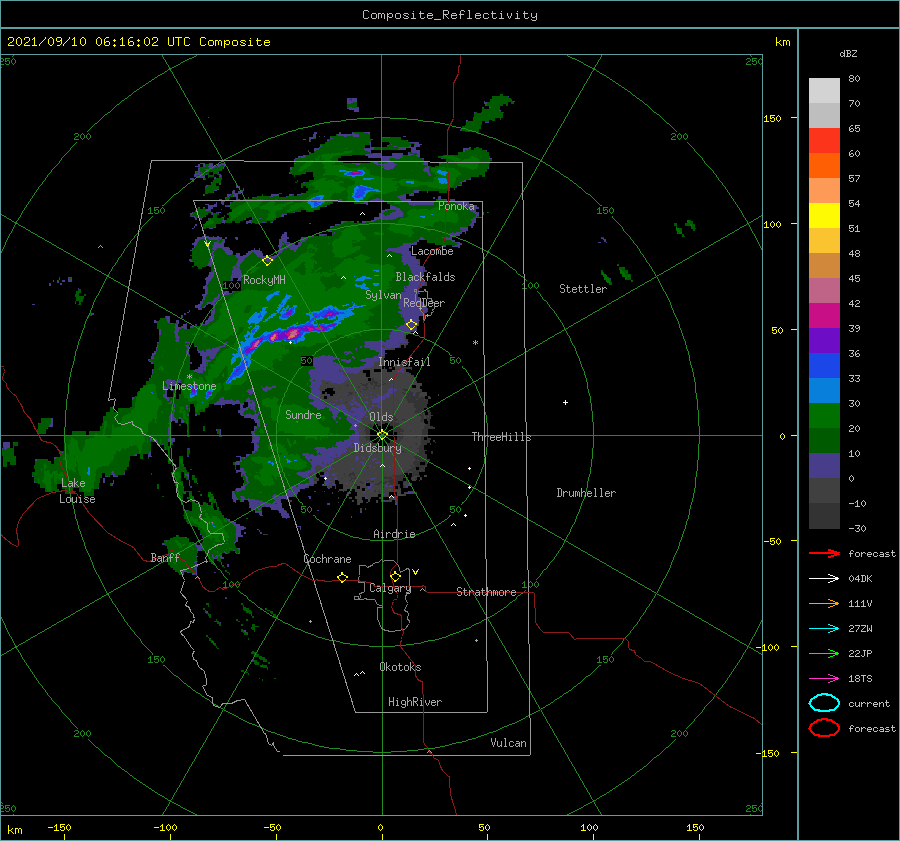900x841 pixels.
Task: Click the cyan 27ZW arrow legend icon
Action: pos(824,629)
